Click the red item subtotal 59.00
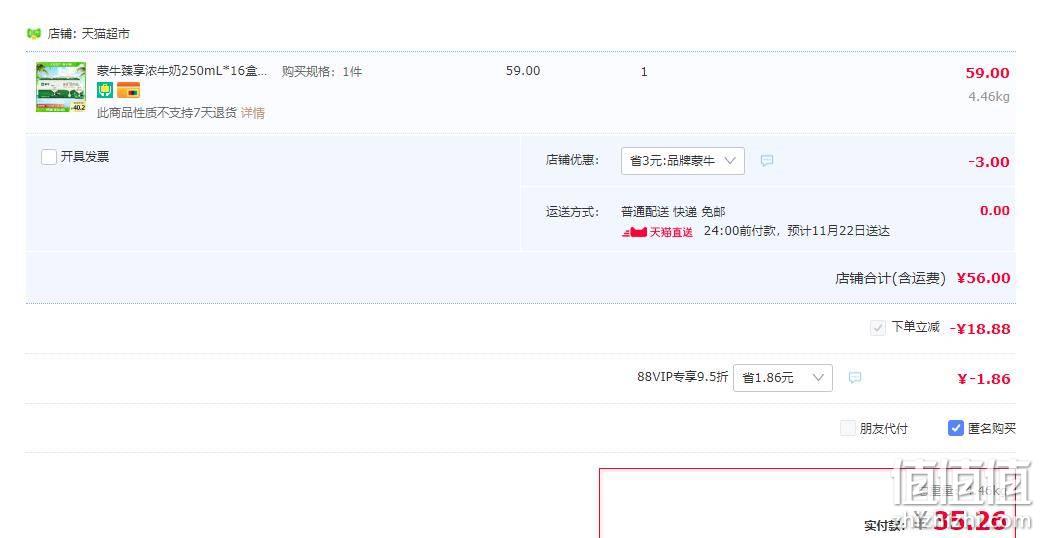The height and width of the screenshot is (538, 1041). (987, 73)
